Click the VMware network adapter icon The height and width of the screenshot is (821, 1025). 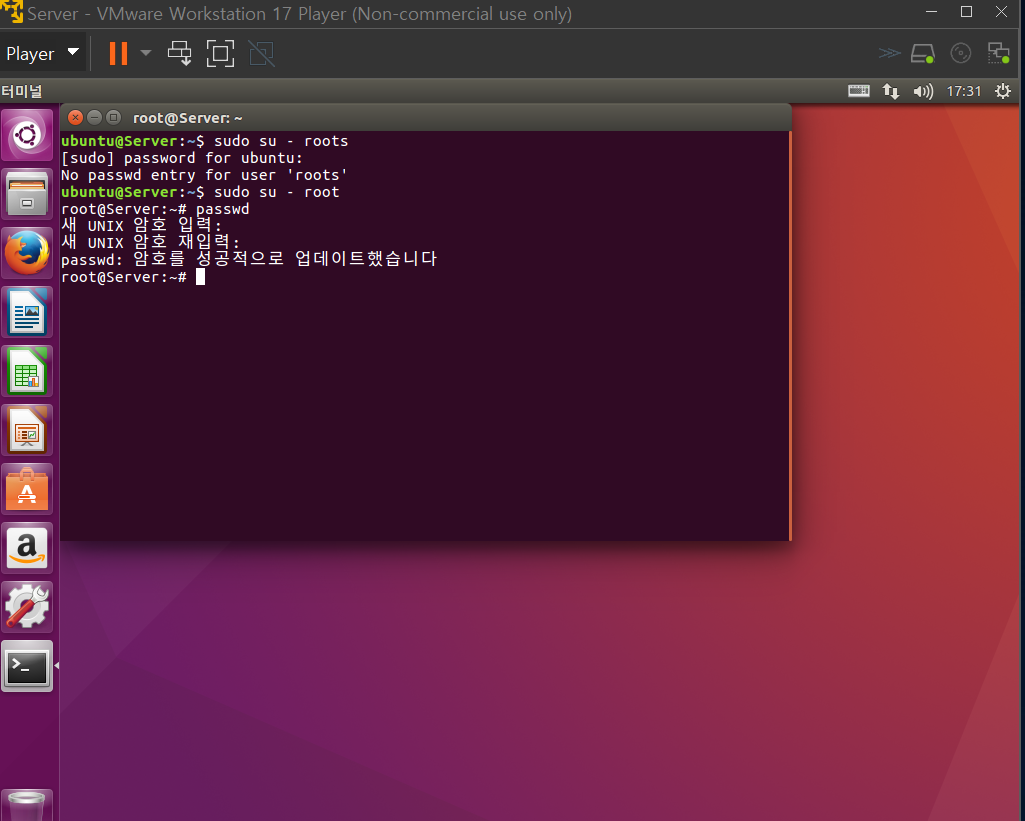998,53
